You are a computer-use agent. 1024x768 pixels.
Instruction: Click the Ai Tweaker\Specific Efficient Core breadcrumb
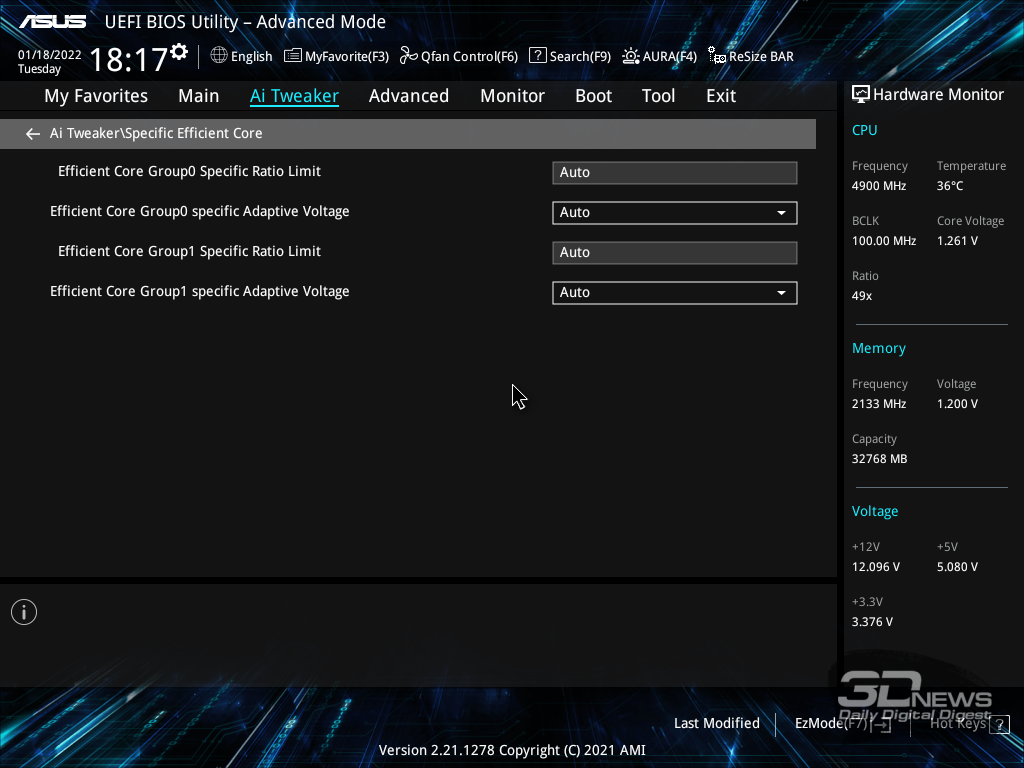tap(156, 133)
